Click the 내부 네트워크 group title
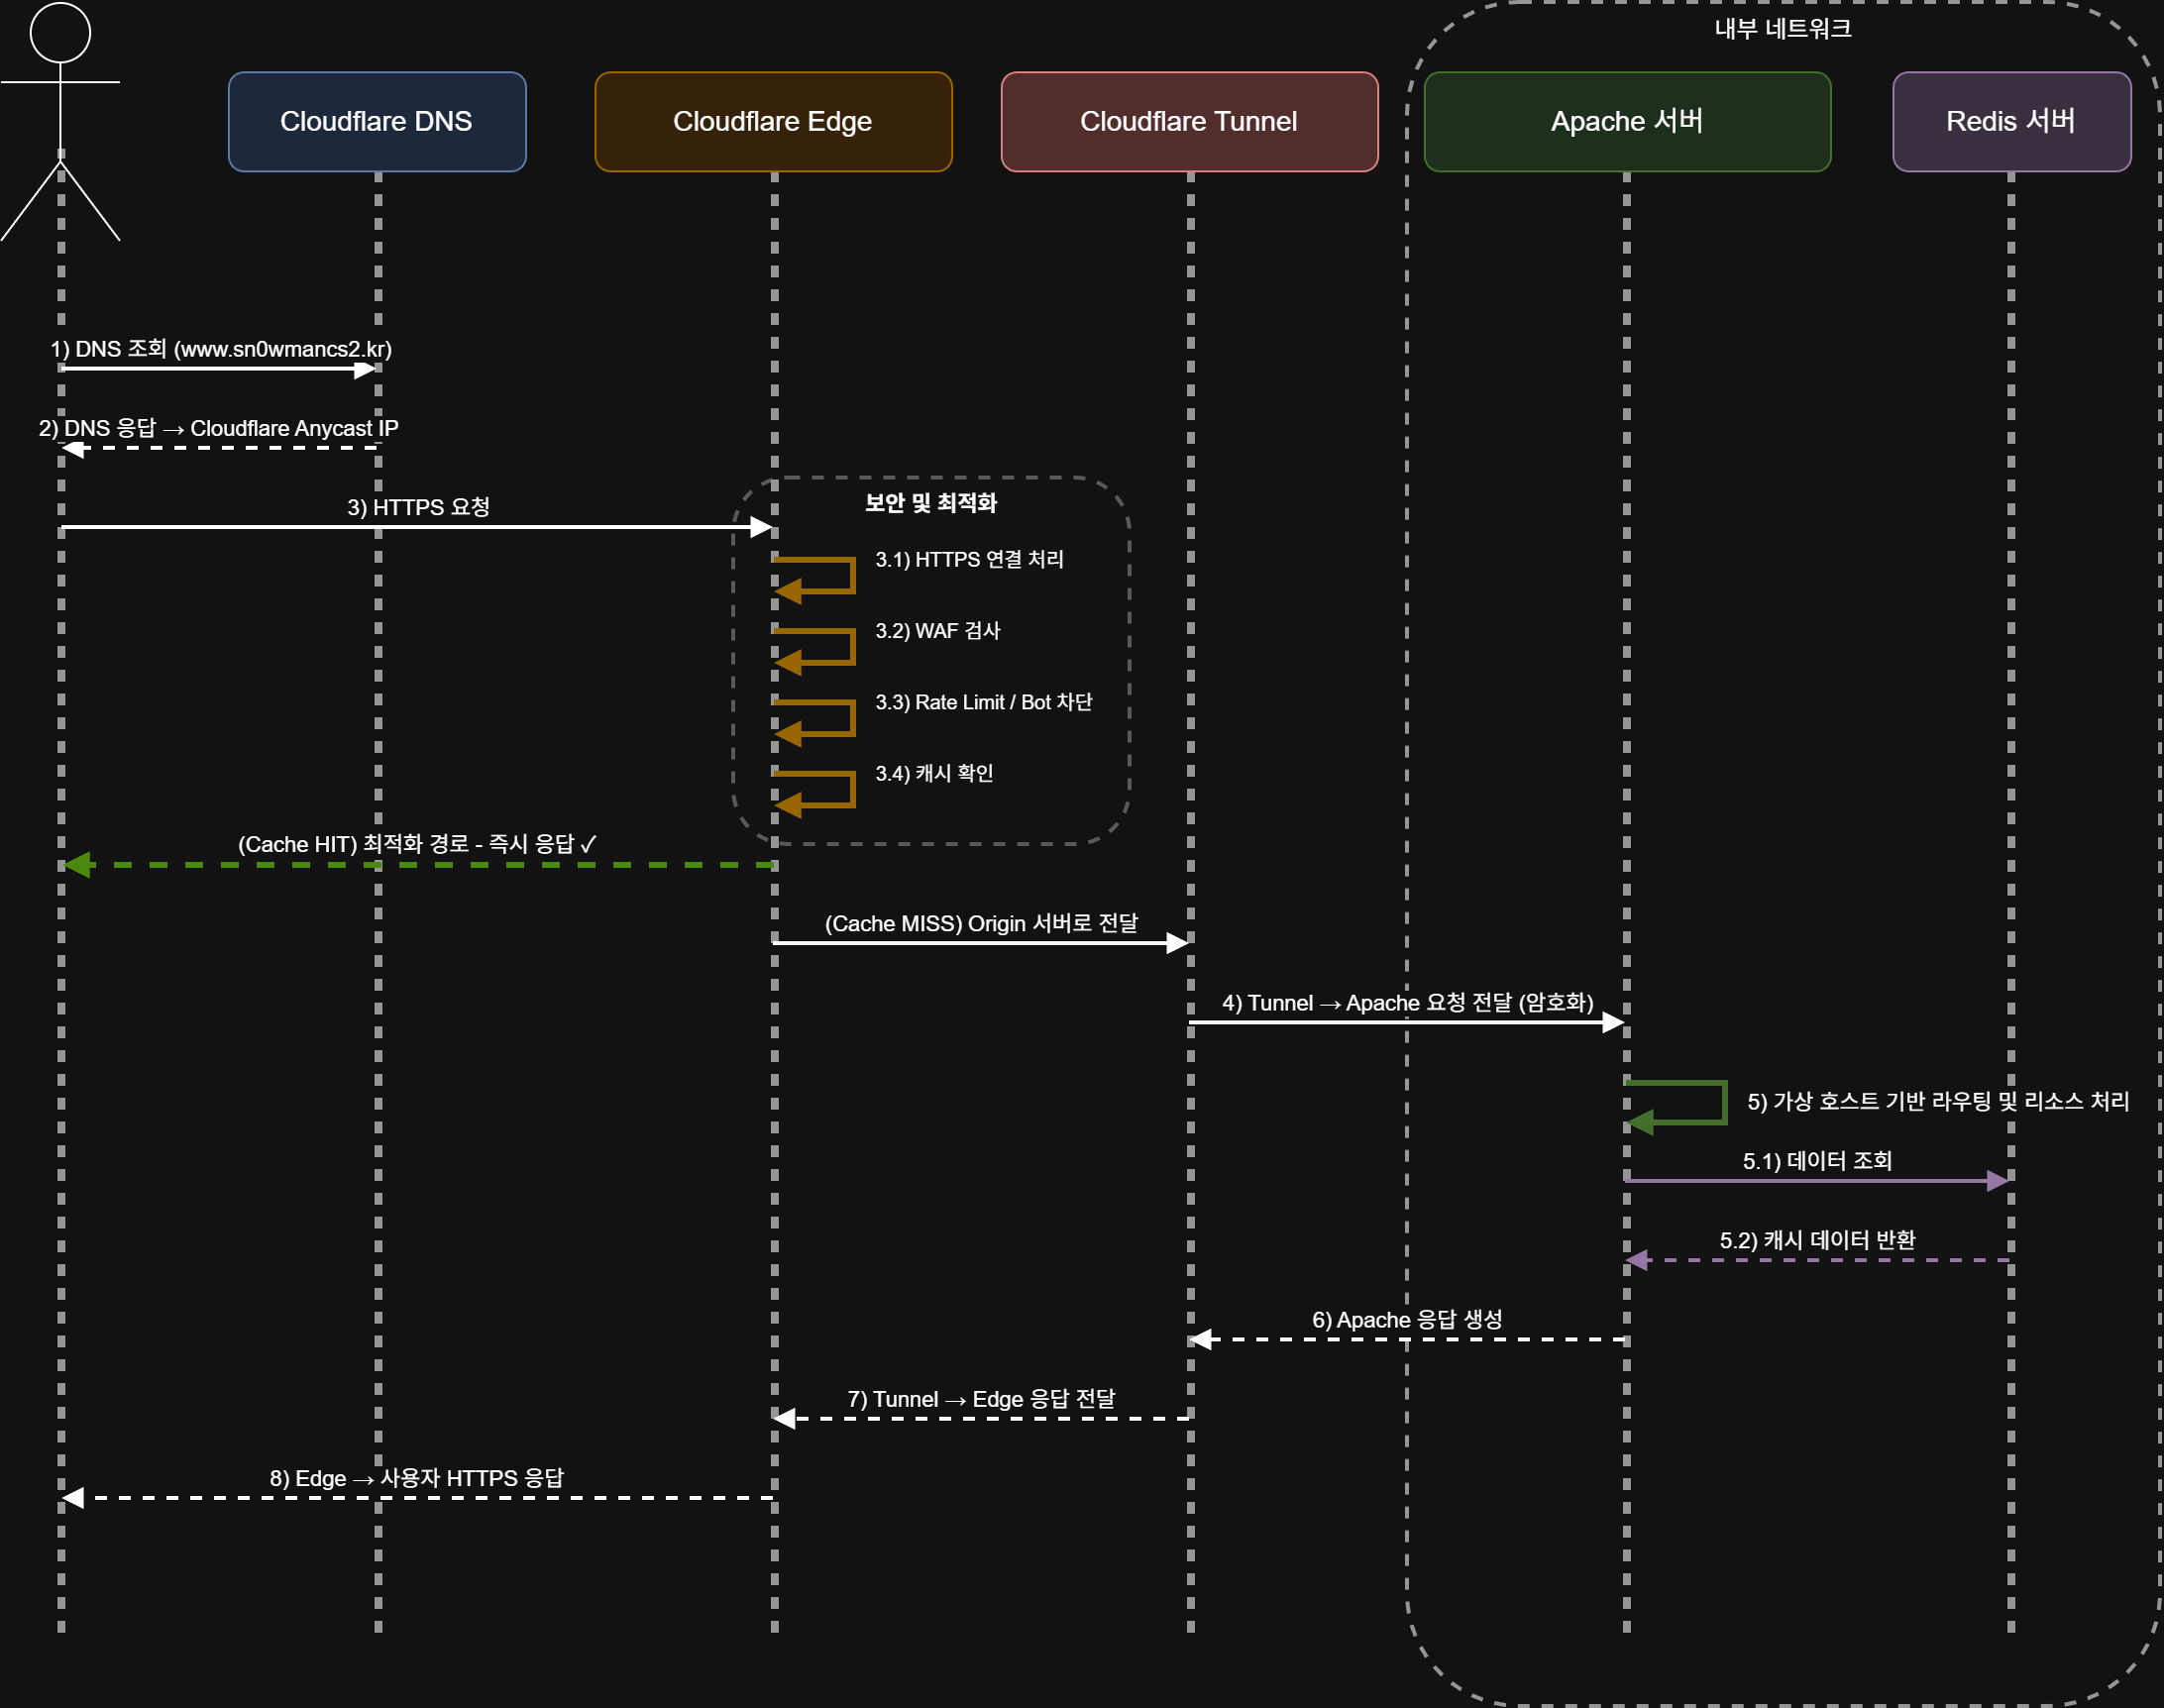Viewport: 2164px width, 1708px height. coord(1783,29)
